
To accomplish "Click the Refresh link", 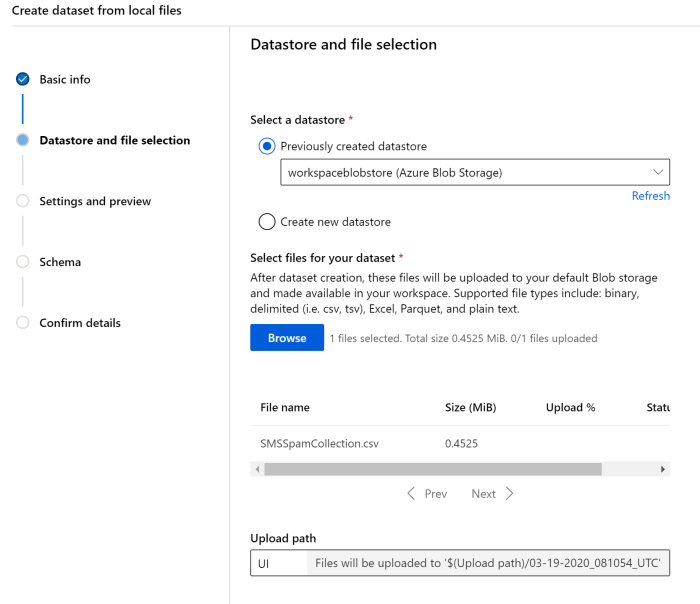I will [x=650, y=196].
